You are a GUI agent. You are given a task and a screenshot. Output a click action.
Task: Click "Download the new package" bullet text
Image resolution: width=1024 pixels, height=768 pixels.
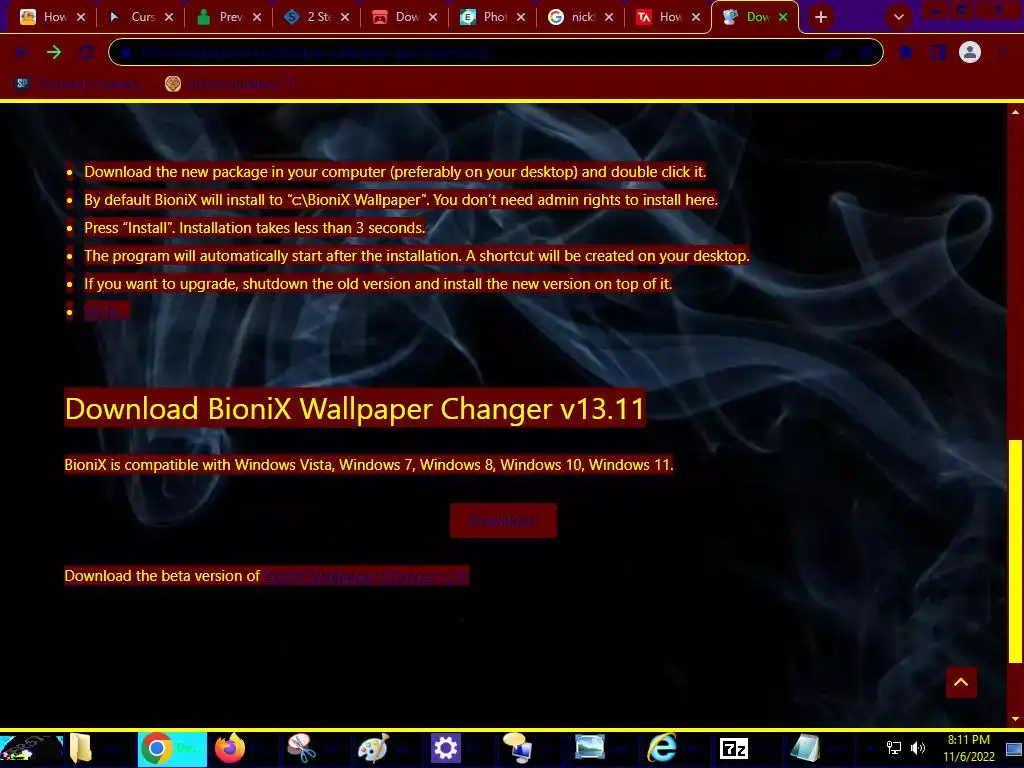coord(395,172)
